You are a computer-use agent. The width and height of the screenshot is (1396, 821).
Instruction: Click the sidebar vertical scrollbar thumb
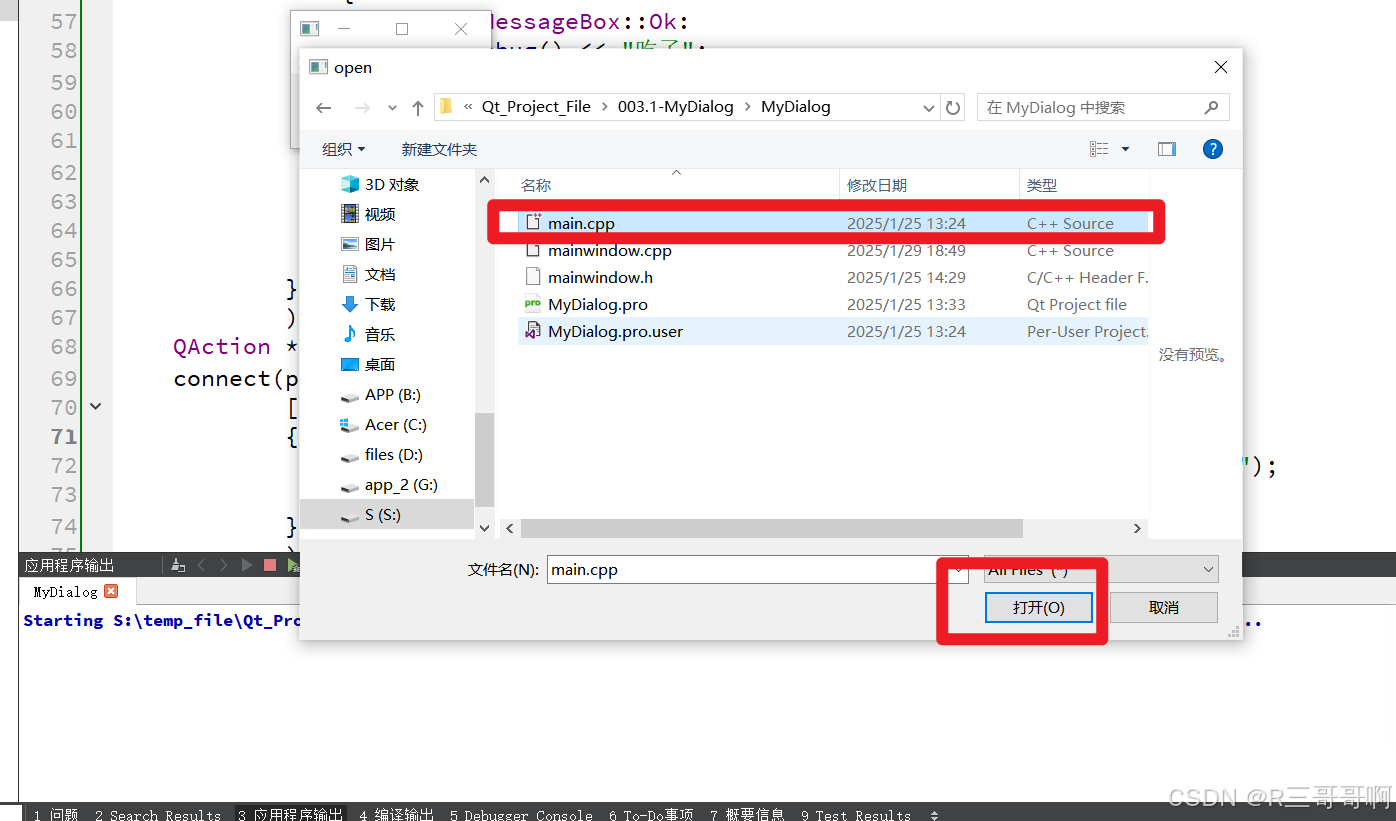click(x=484, y=460)
